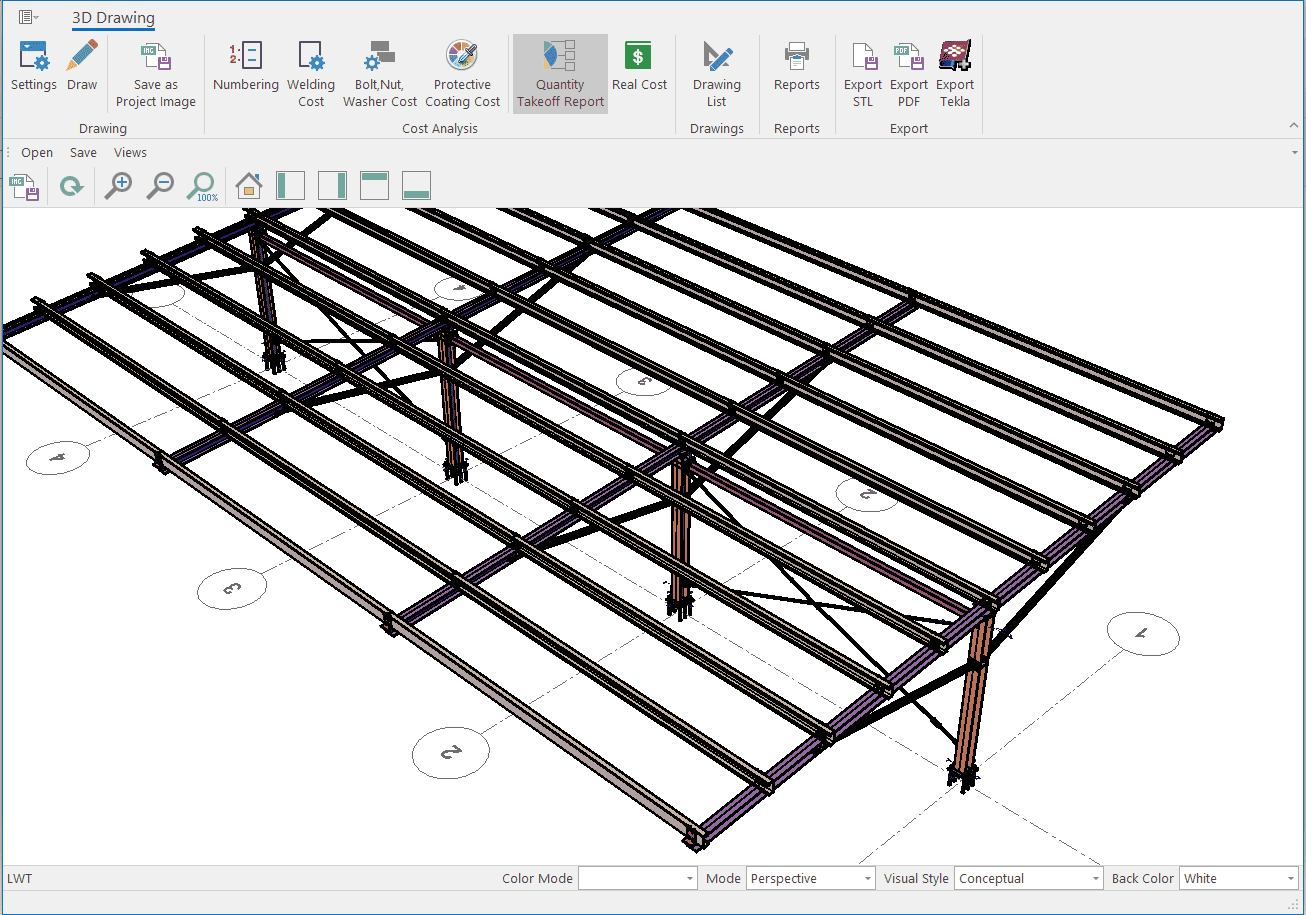
Task: Switch to the home view
Action: [x=248, y=186]
